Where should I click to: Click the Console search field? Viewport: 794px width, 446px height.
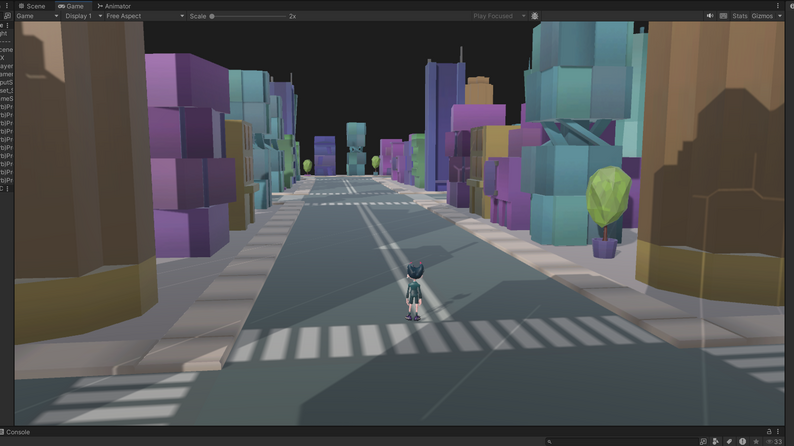click(x=620, y=441)
